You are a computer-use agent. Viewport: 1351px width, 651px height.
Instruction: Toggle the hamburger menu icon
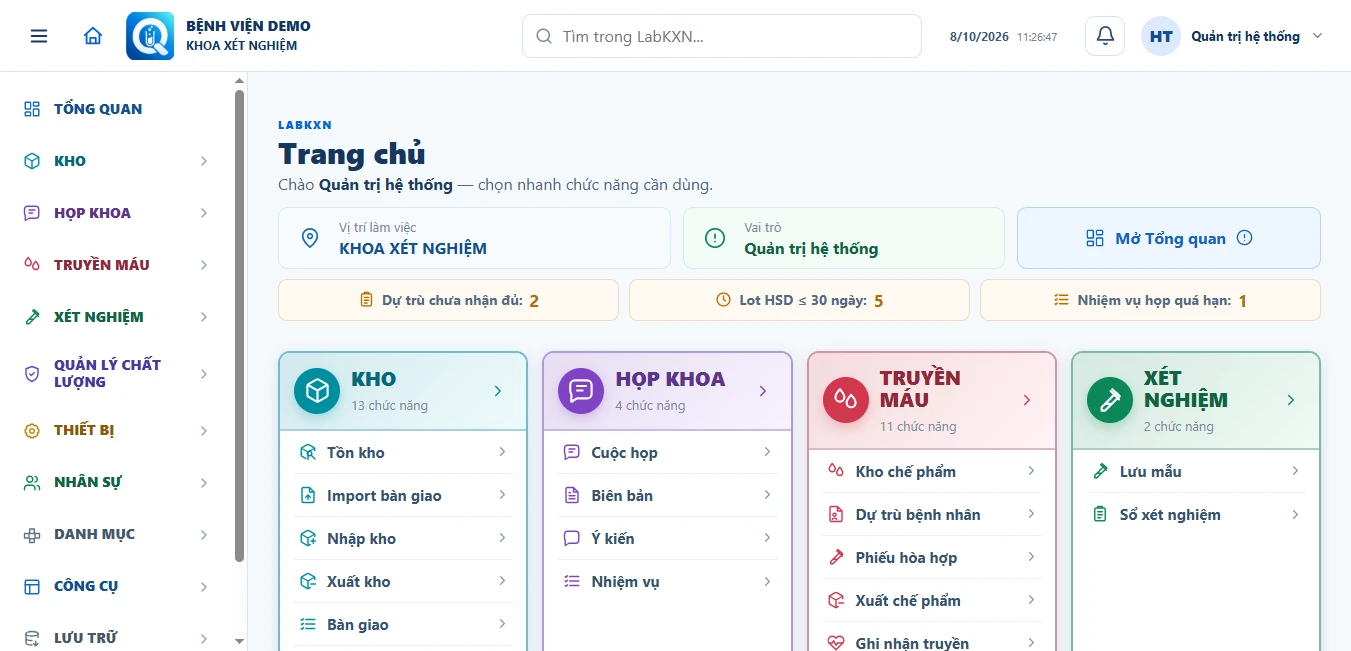(39, 36)
